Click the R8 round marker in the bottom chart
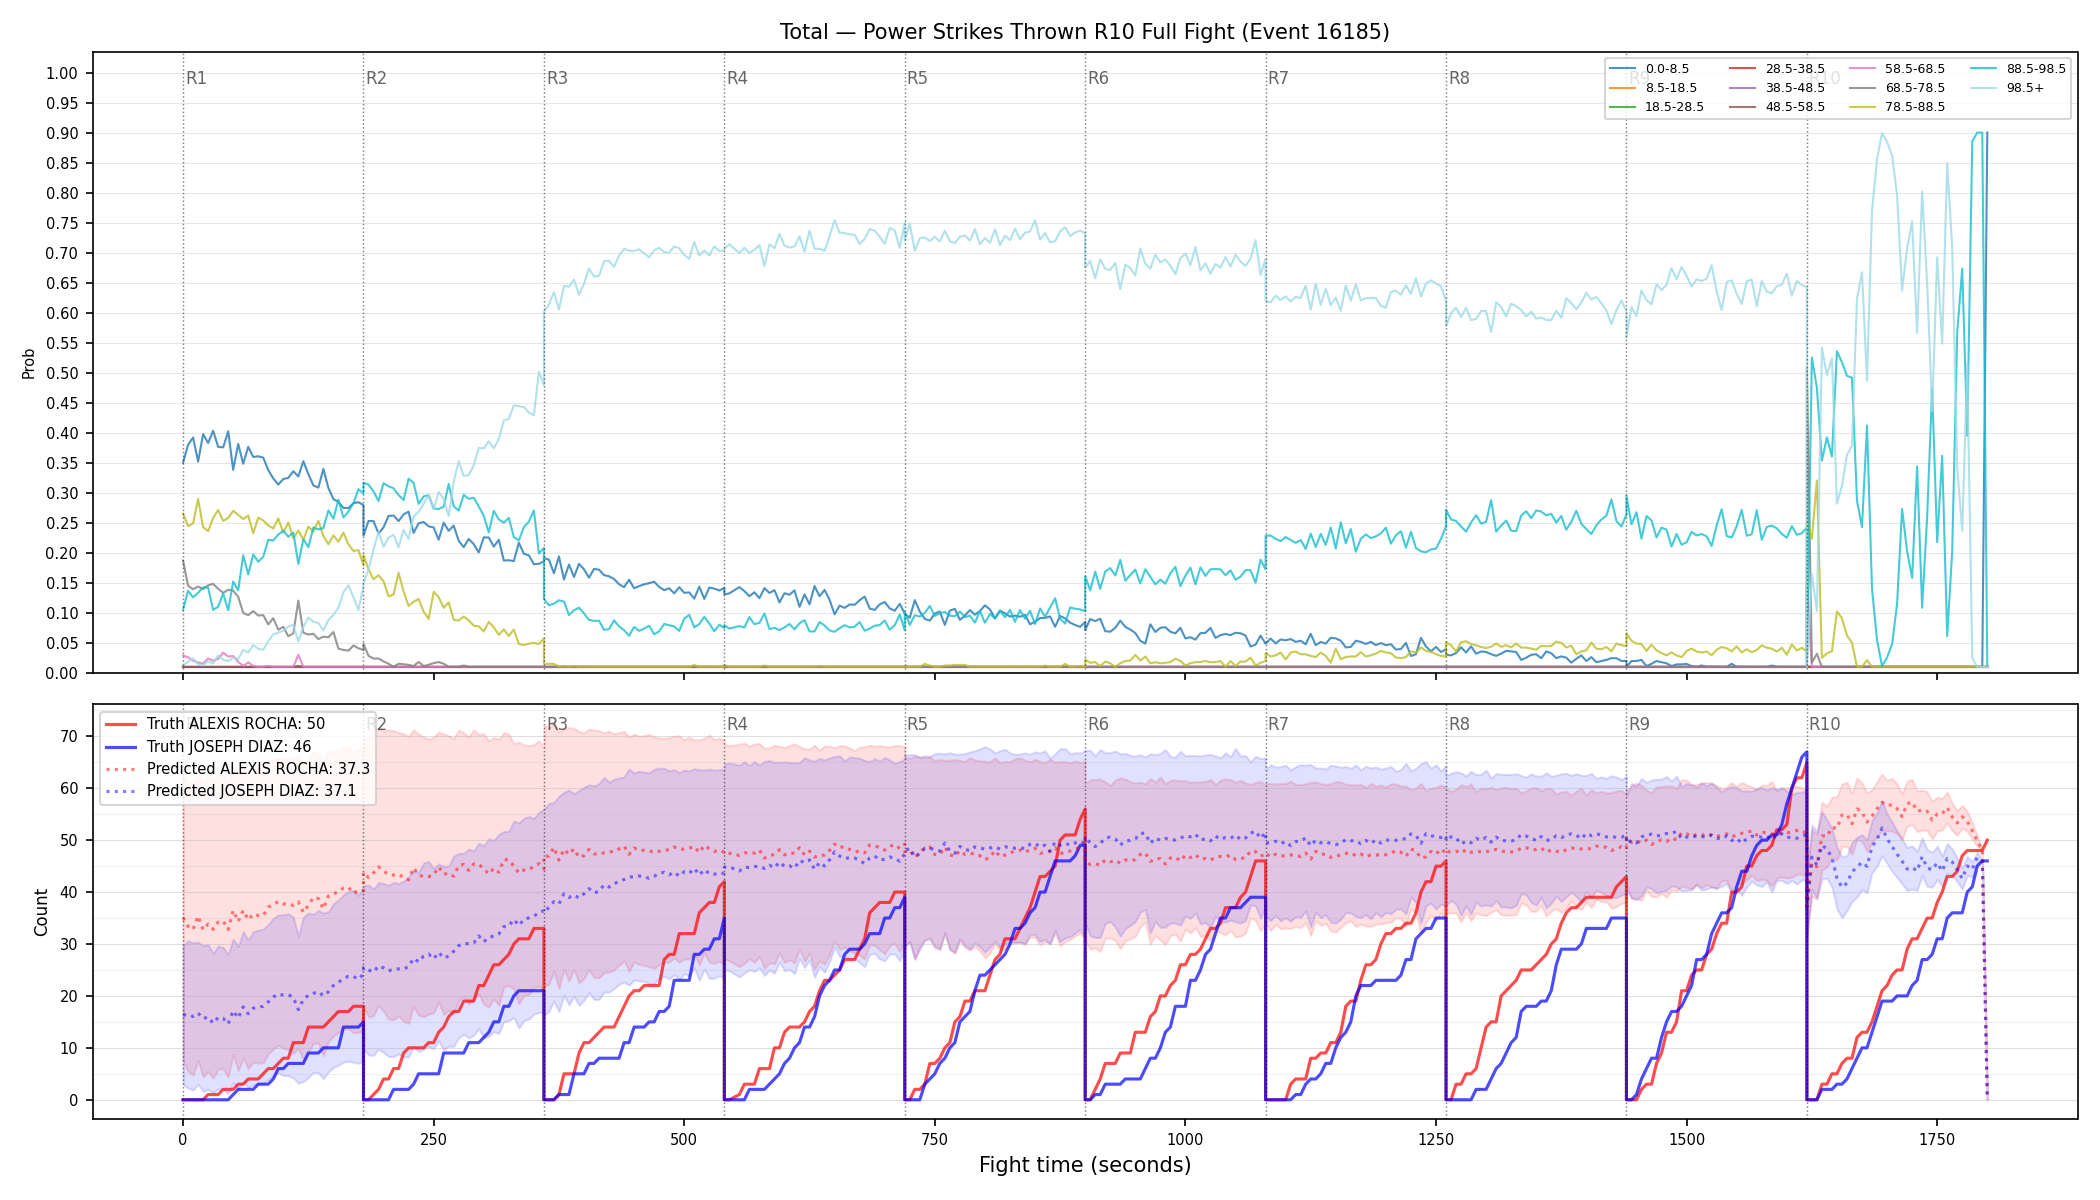The height and width of the screenshot is (1200, 2100). [1459, 724]
